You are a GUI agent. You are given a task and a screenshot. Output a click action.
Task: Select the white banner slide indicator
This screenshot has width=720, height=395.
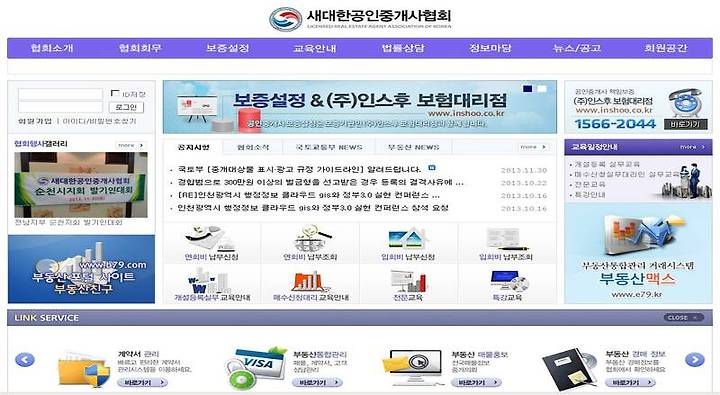(x=542, y=89)
